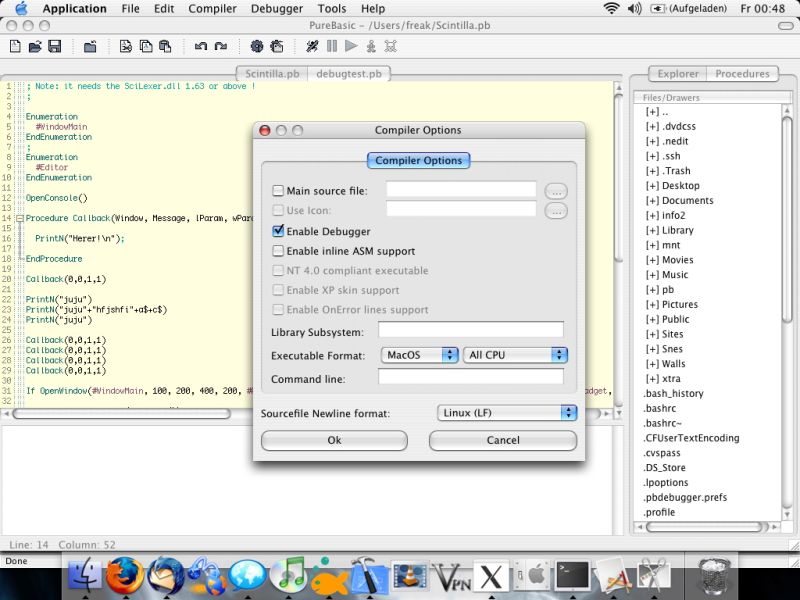The height and width of the screenshot is (600, 800).
Task: Open the Debugger menu
Action: [277, 9]
